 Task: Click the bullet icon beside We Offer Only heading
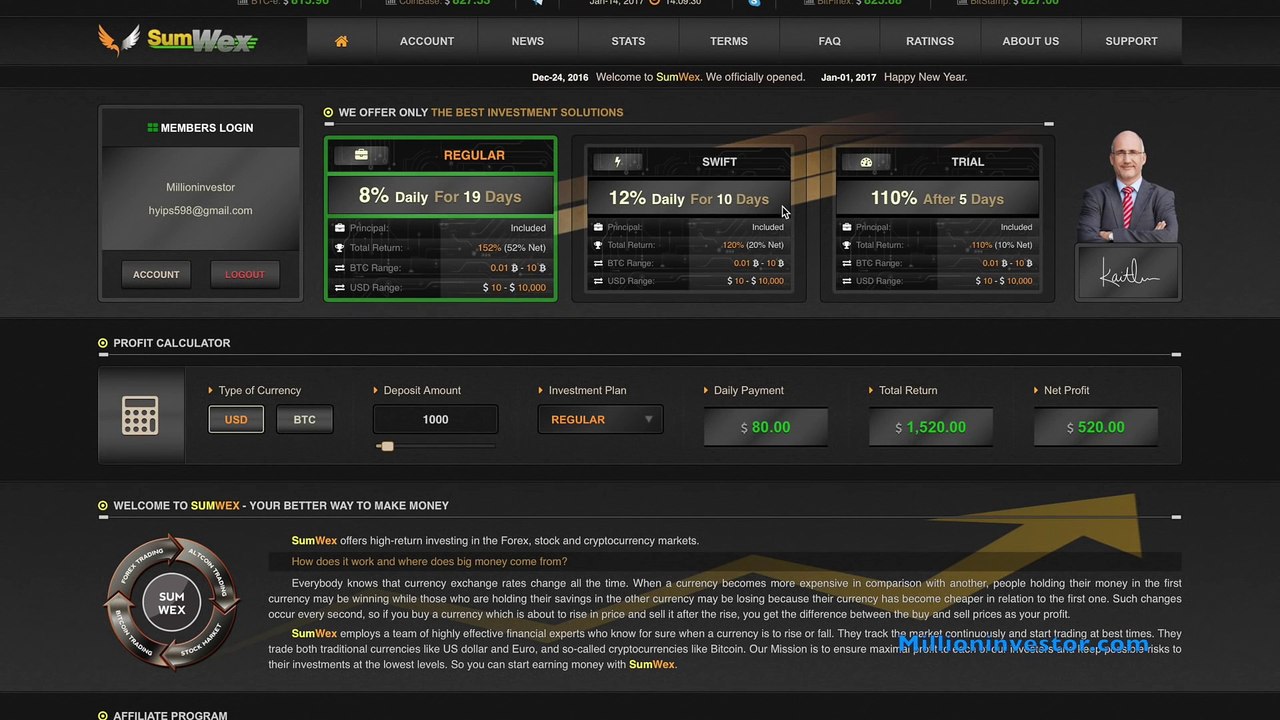coord(328,112)
